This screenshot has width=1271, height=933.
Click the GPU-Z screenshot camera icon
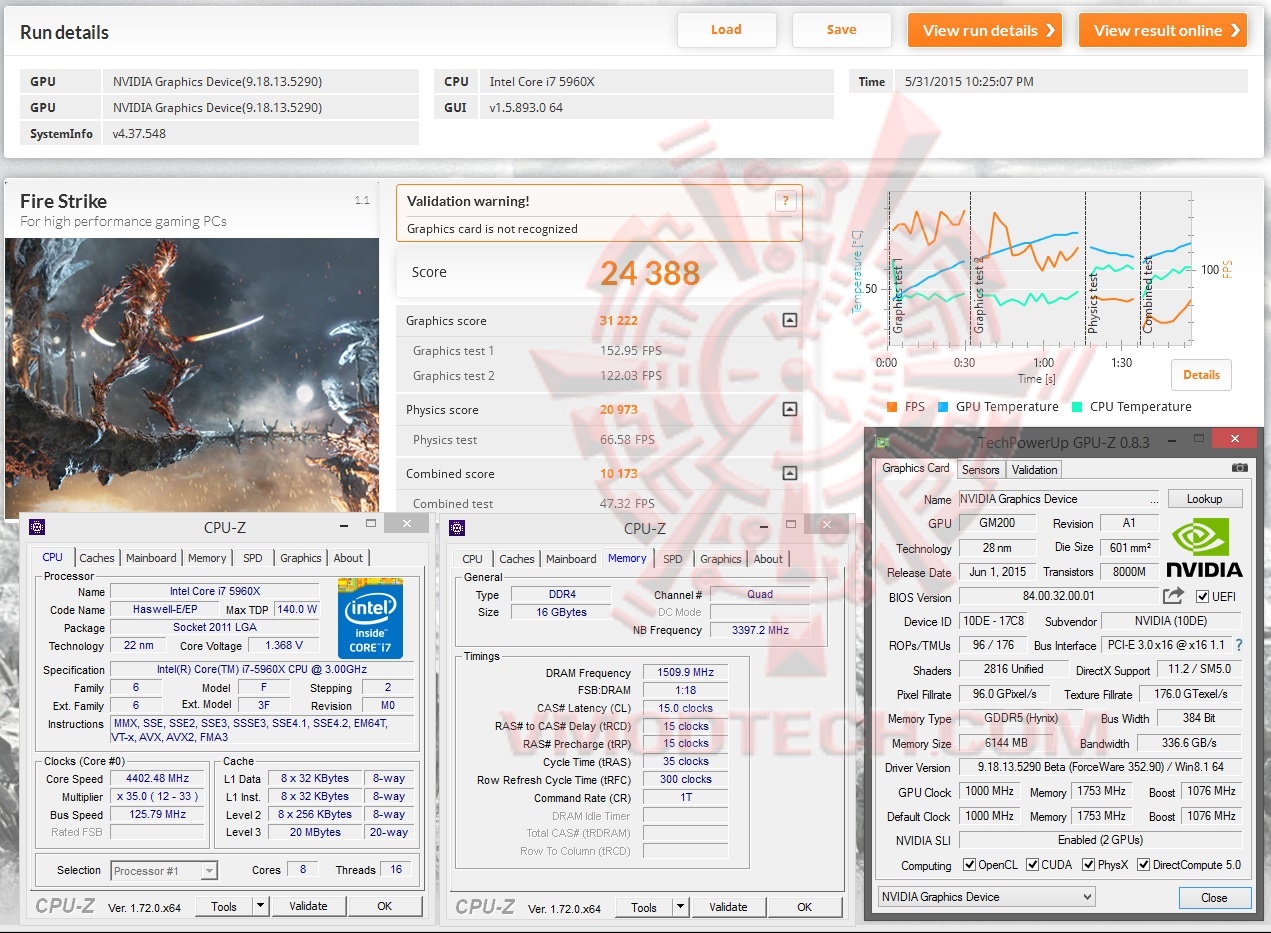(1239, 468)
